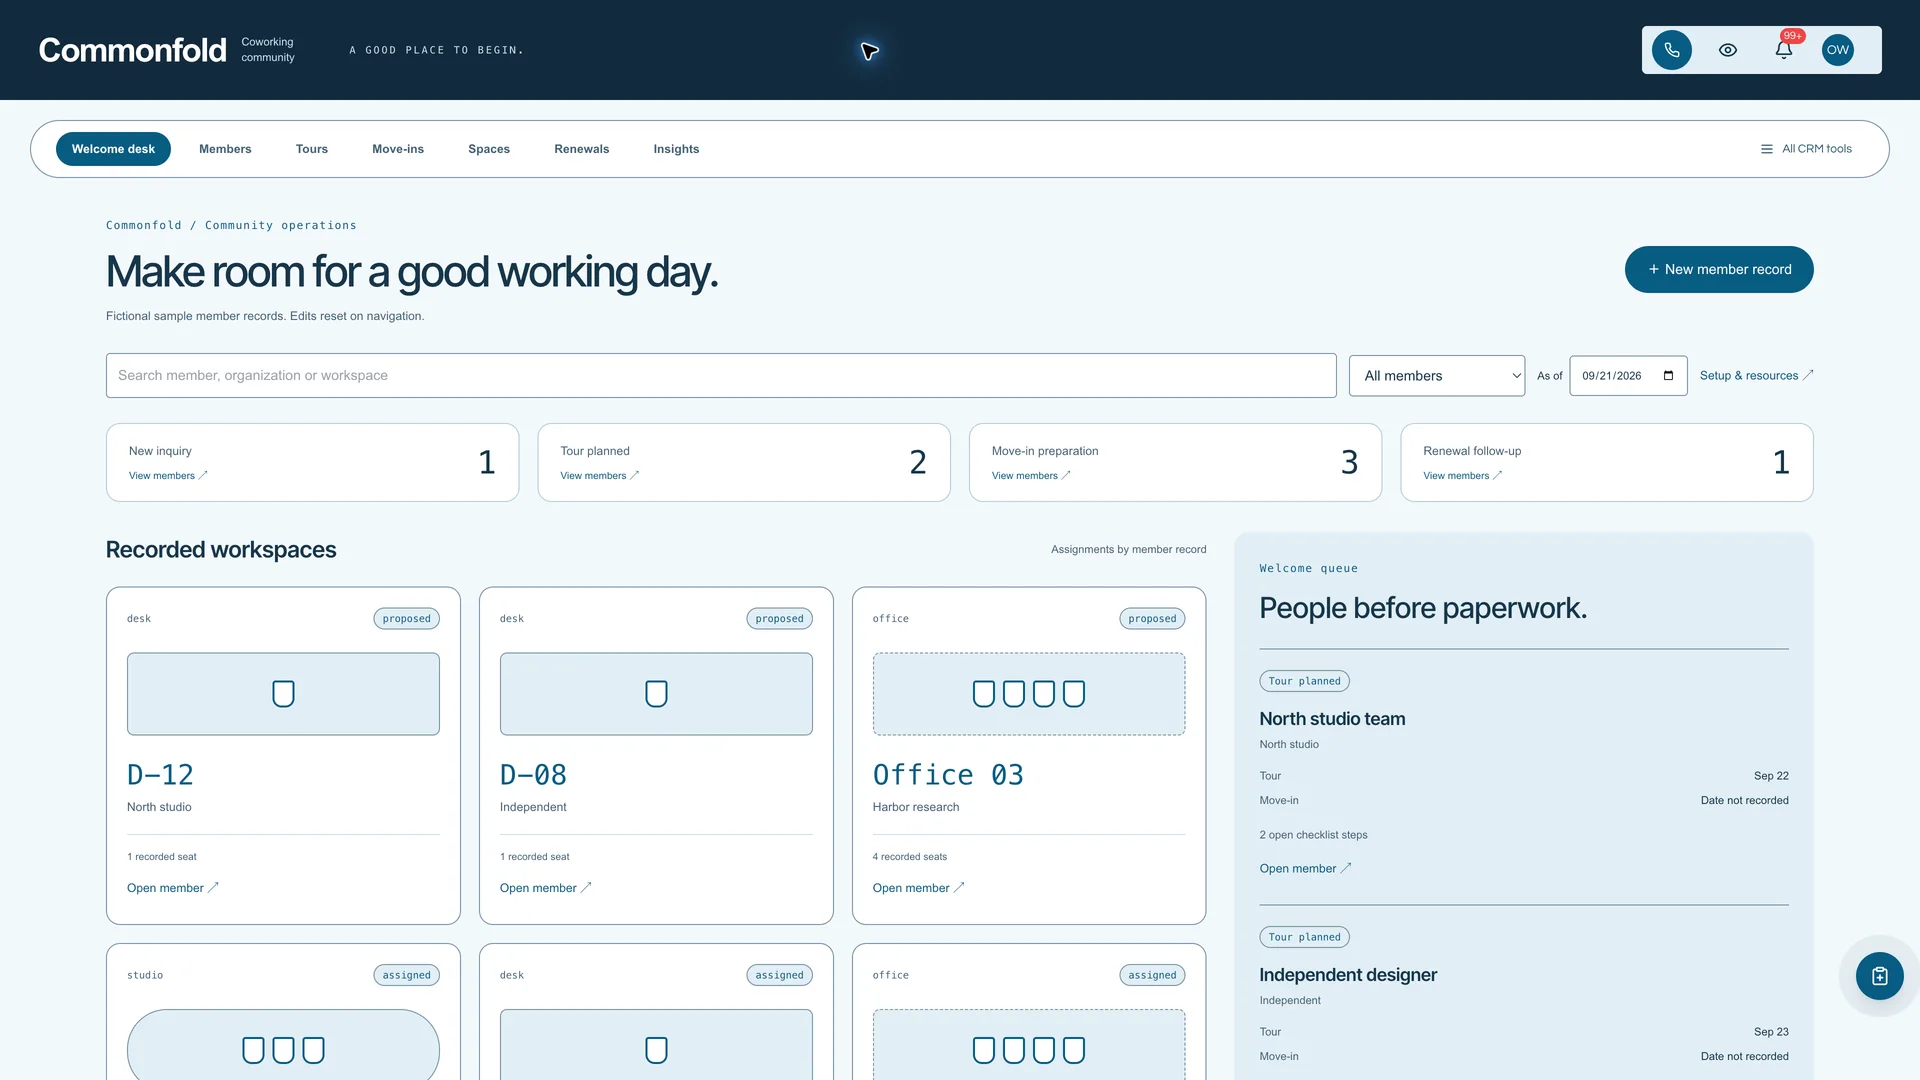Screen dimensions: 1920x1080
Task: Open member link on Office 03 card
Action: 918,888
